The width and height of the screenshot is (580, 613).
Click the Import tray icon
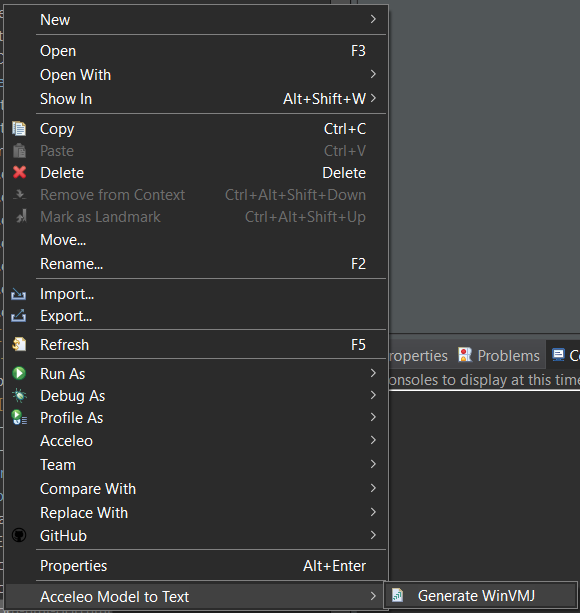click(x=19, y=294)
